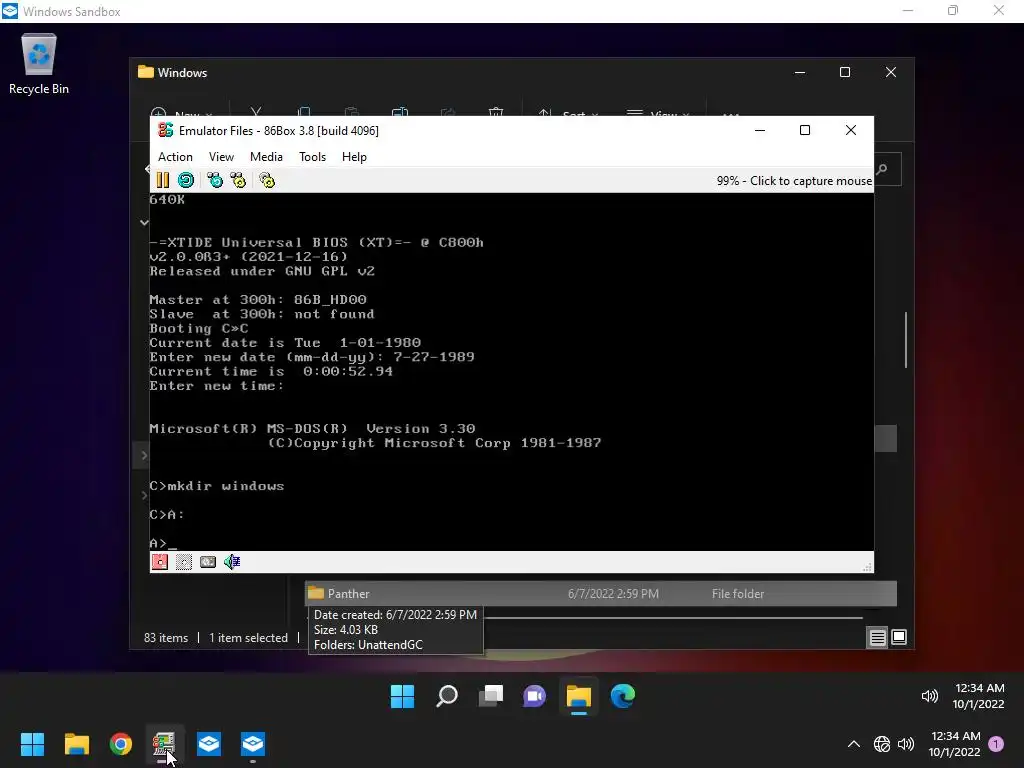Launch Google Chrome from the host taskbar
The image size is (1024, 768).
[121, 744]
